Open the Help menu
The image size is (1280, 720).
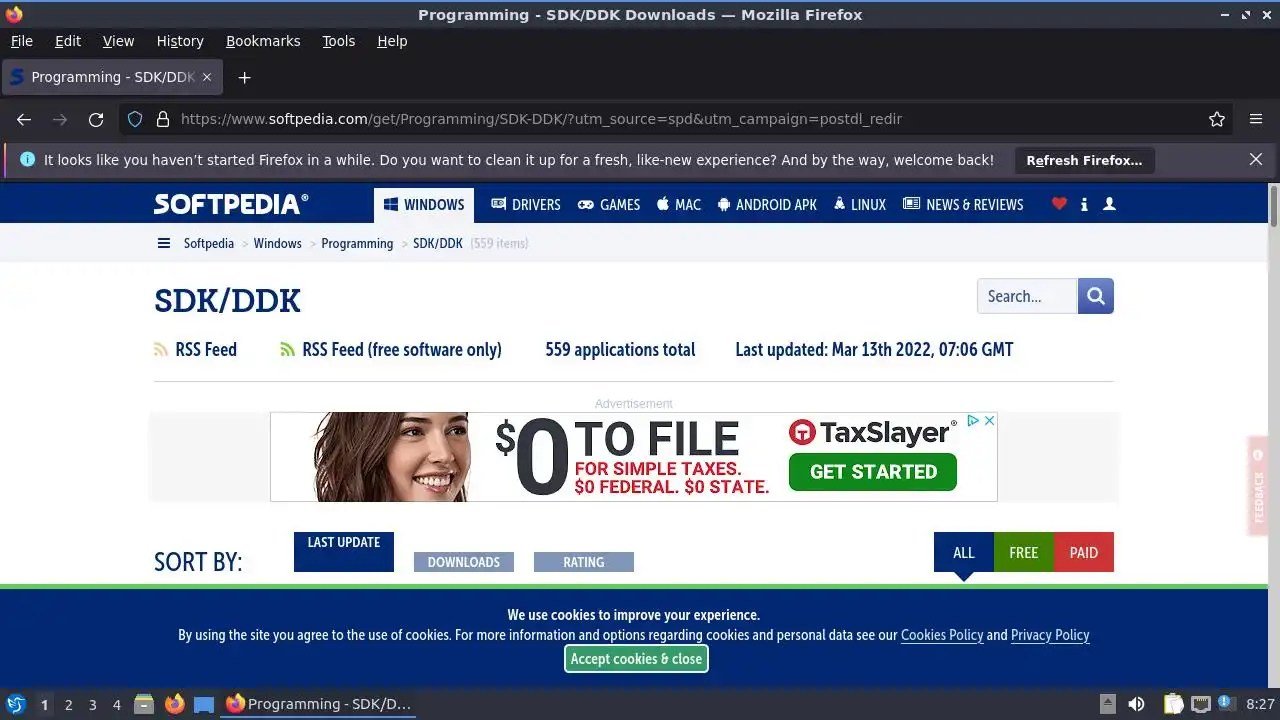[392, 41]
